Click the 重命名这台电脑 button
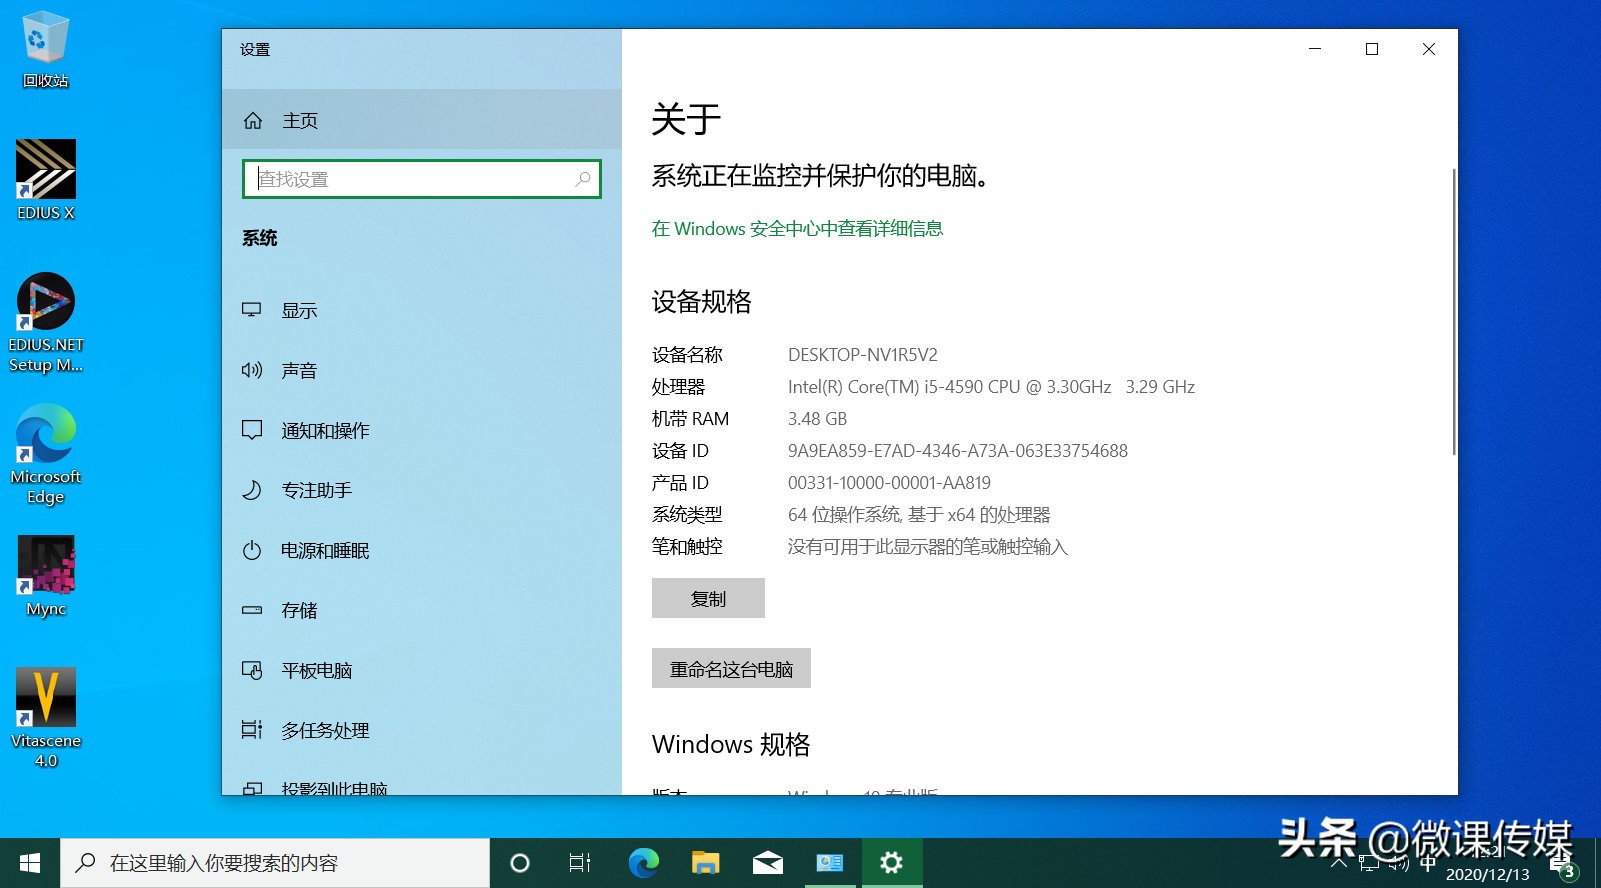The height and width of the screenshot is (888, 1601). 731,669
